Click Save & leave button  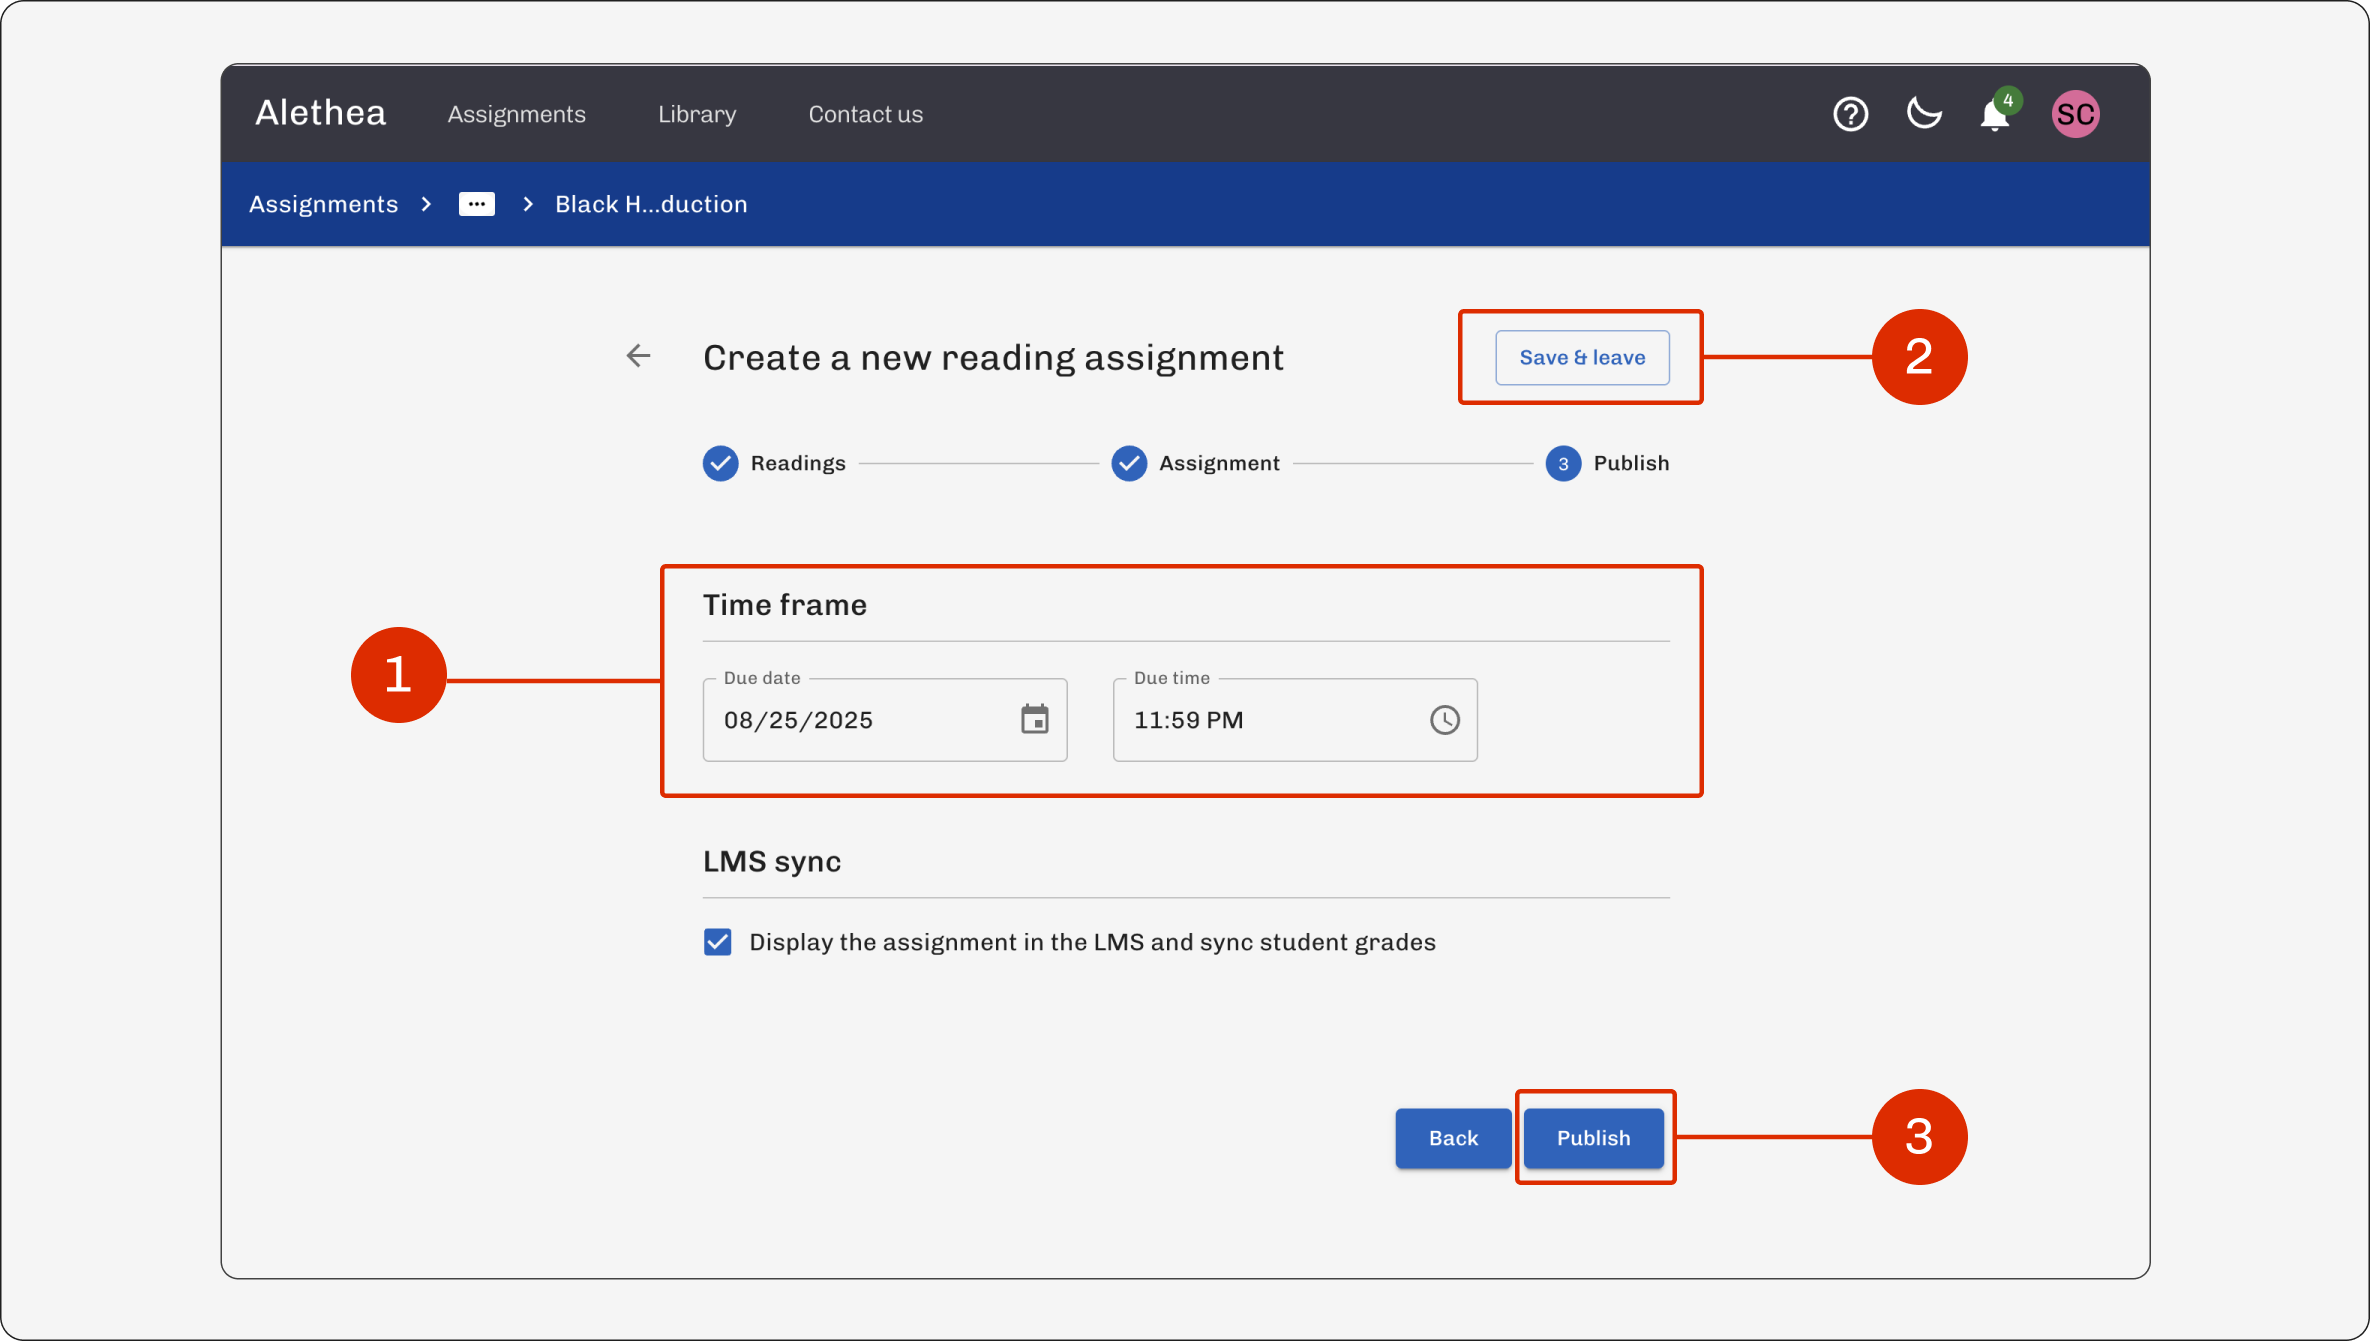1582,357
